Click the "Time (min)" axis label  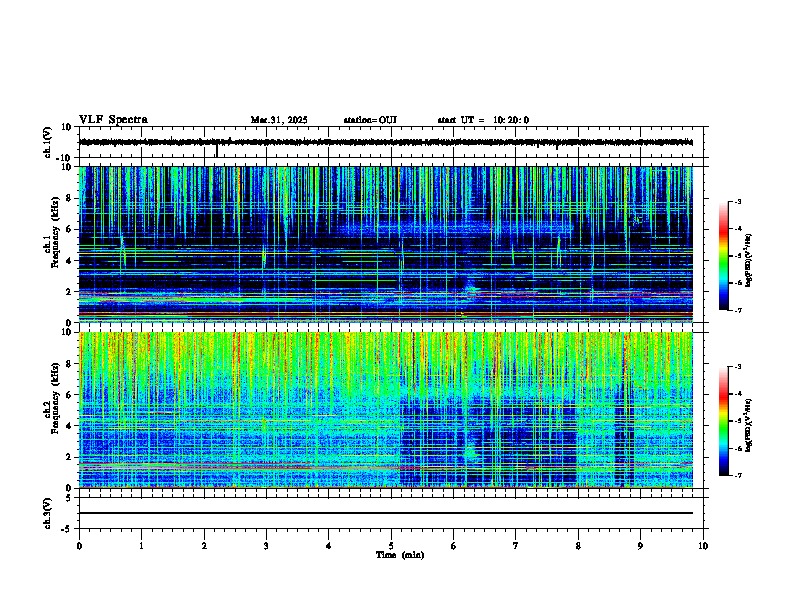[x=400, y=555]
